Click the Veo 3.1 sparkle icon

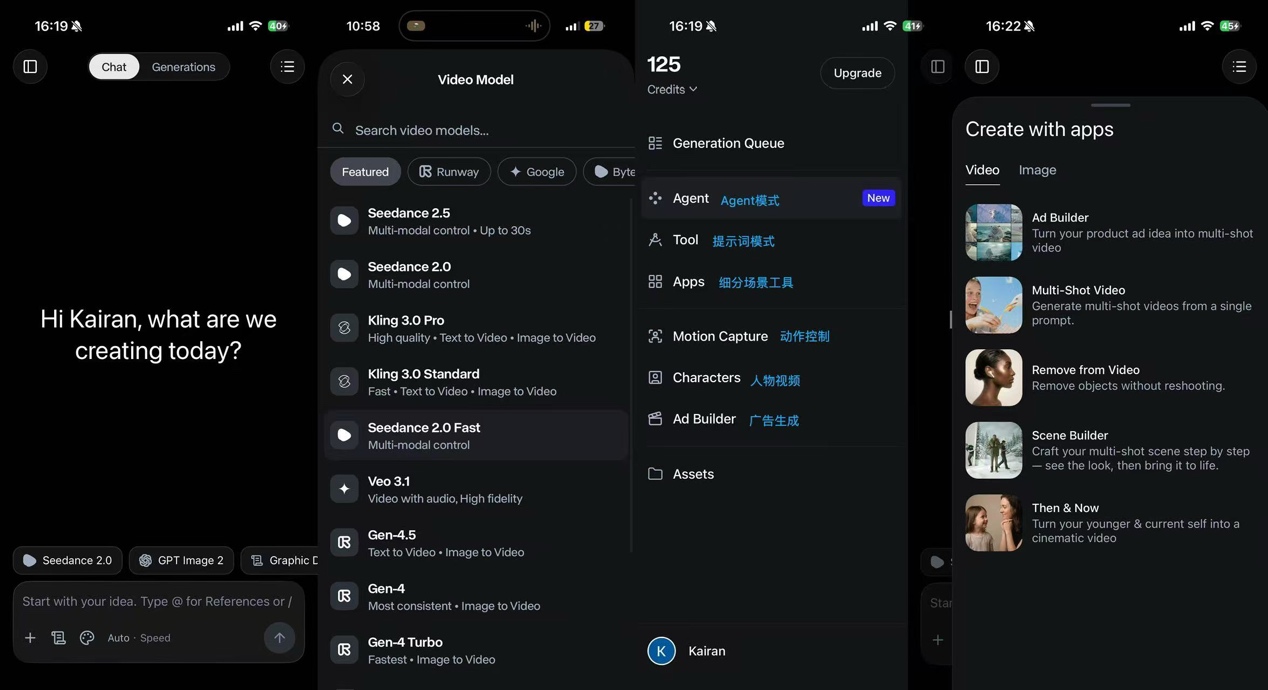tap(344, 489)
